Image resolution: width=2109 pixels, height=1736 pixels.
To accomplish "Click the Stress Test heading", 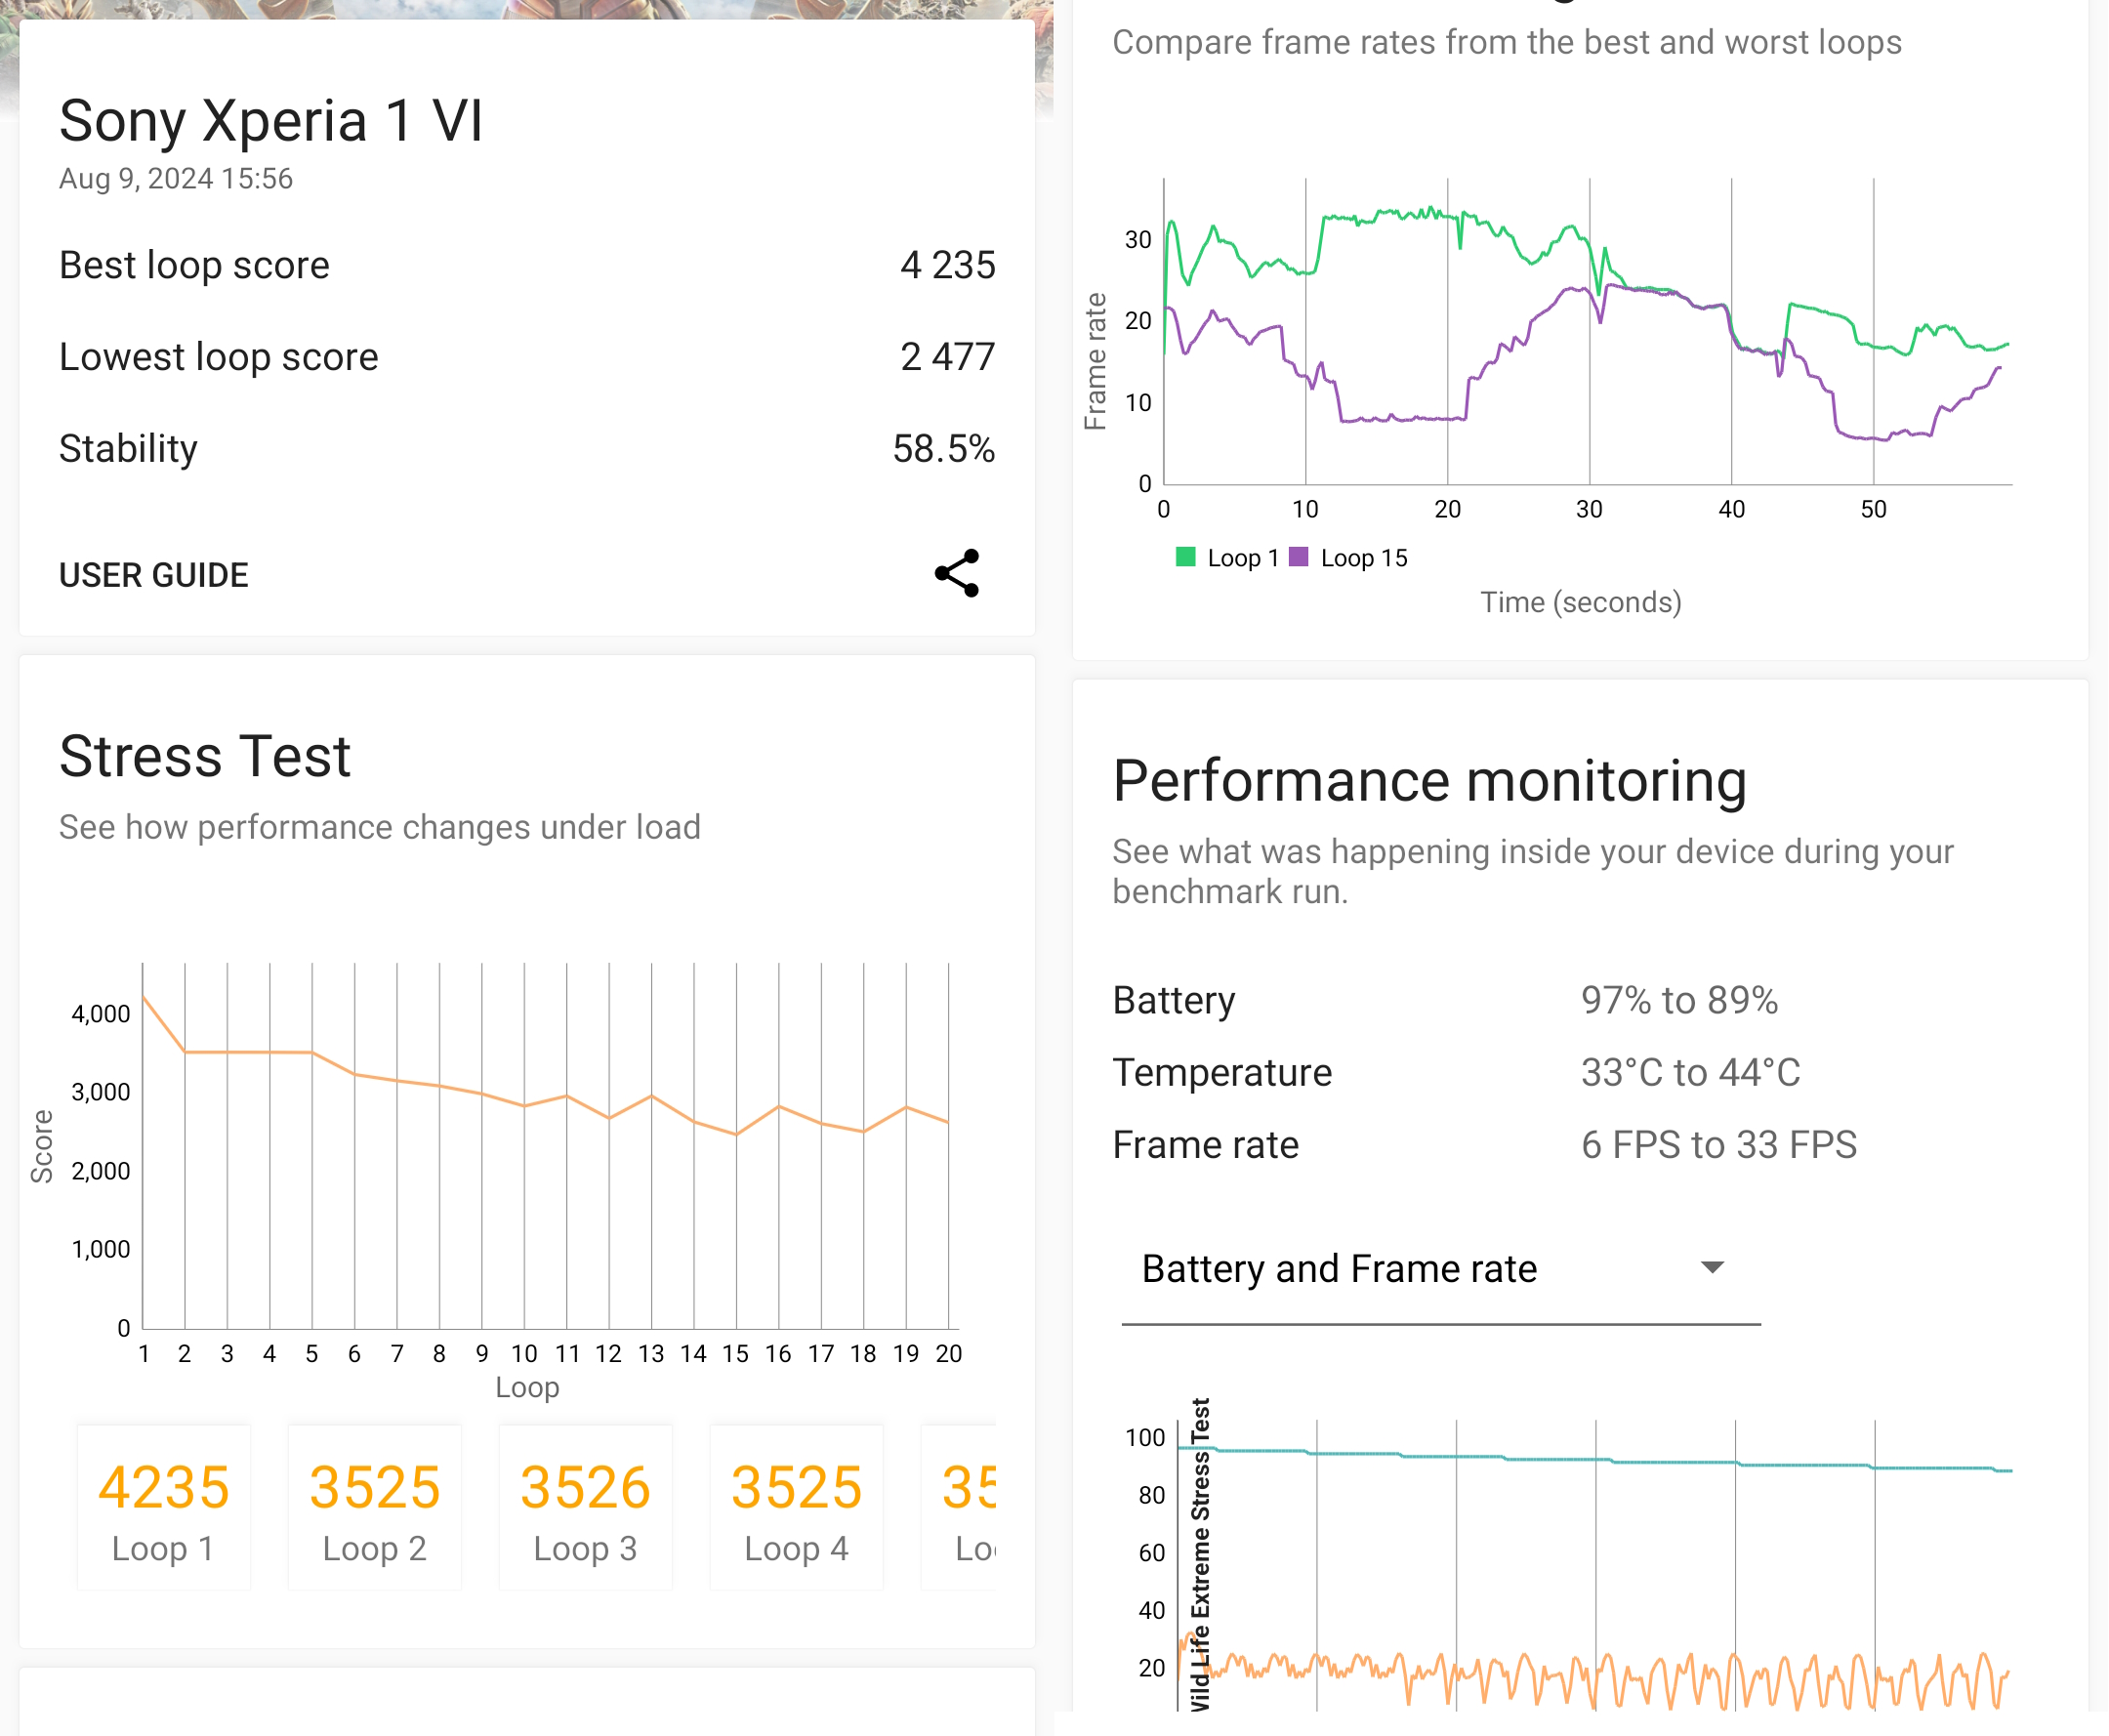I will coord(205,756).
